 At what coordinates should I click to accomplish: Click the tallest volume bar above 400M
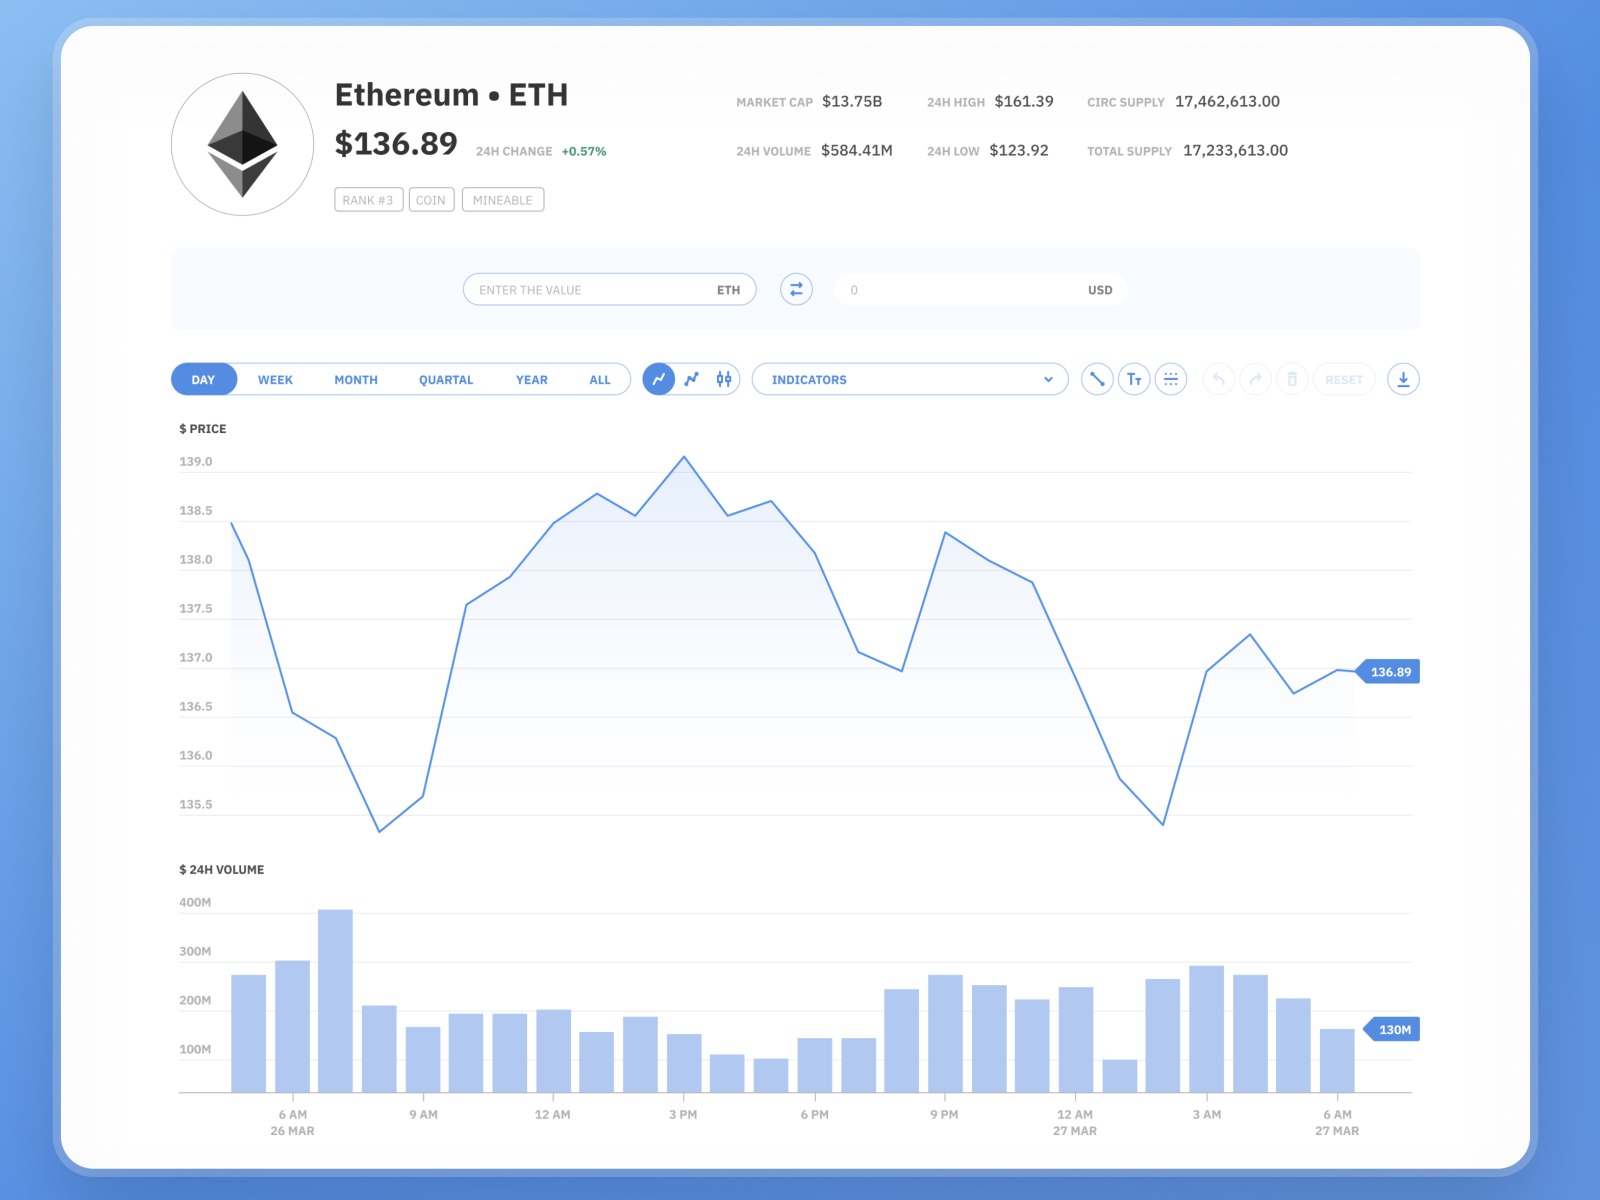[336, 1001]
